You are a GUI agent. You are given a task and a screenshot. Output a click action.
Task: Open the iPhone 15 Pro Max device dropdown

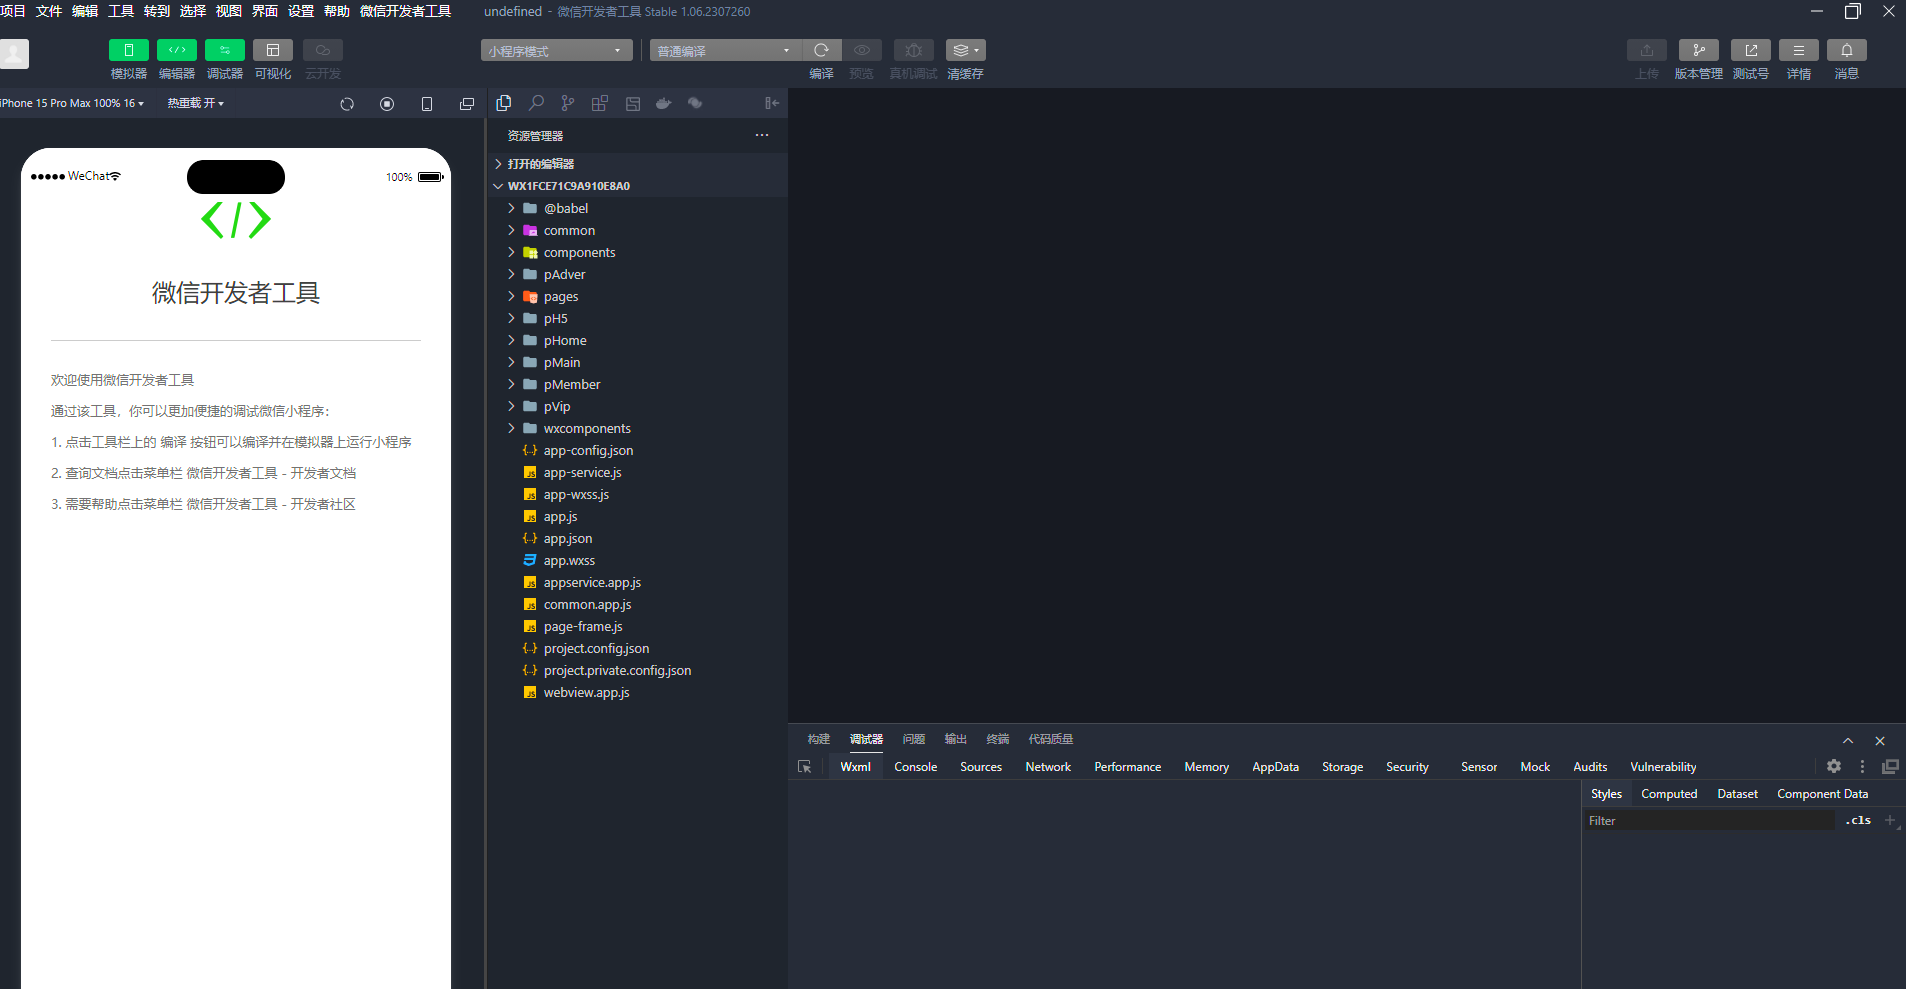click(72, 103)
